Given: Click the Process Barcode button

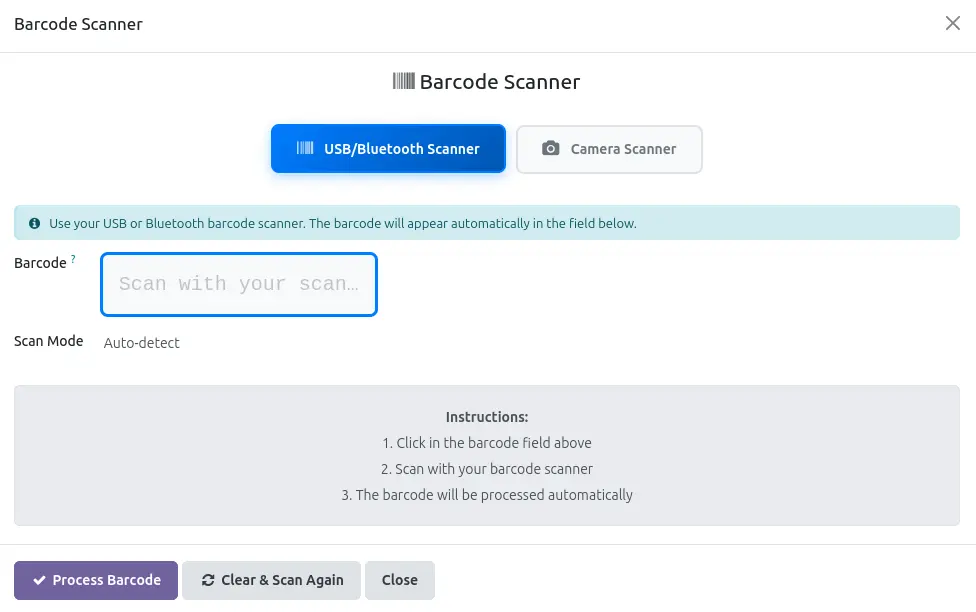Looking at the screenshot, I should [x=96, y=580].
